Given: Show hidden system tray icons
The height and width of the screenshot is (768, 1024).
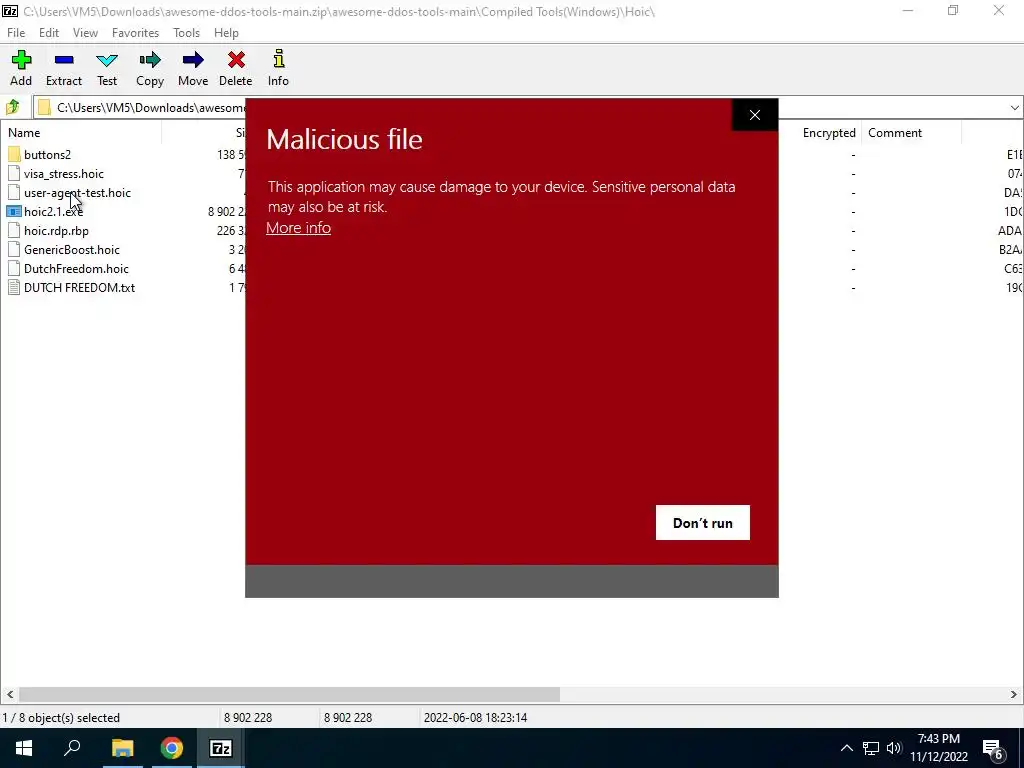Looking at the screenshot, I should coord(846,748).
